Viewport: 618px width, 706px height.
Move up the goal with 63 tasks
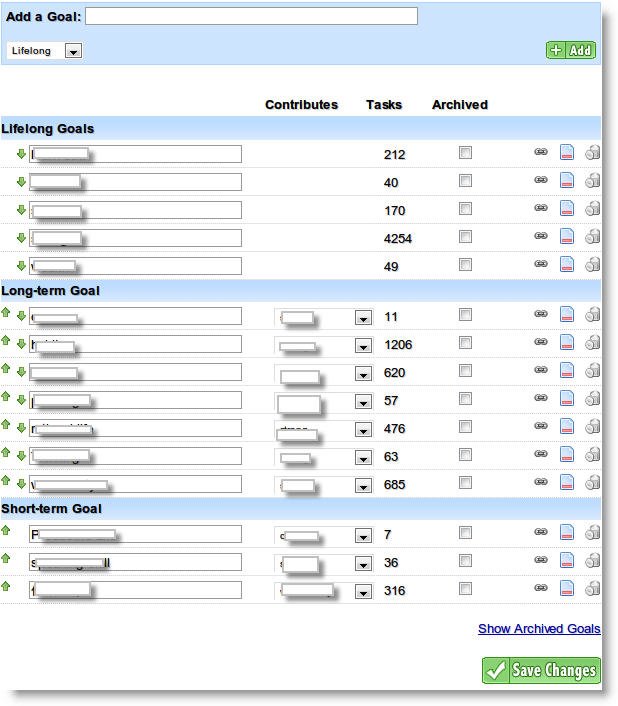(5, 452)
